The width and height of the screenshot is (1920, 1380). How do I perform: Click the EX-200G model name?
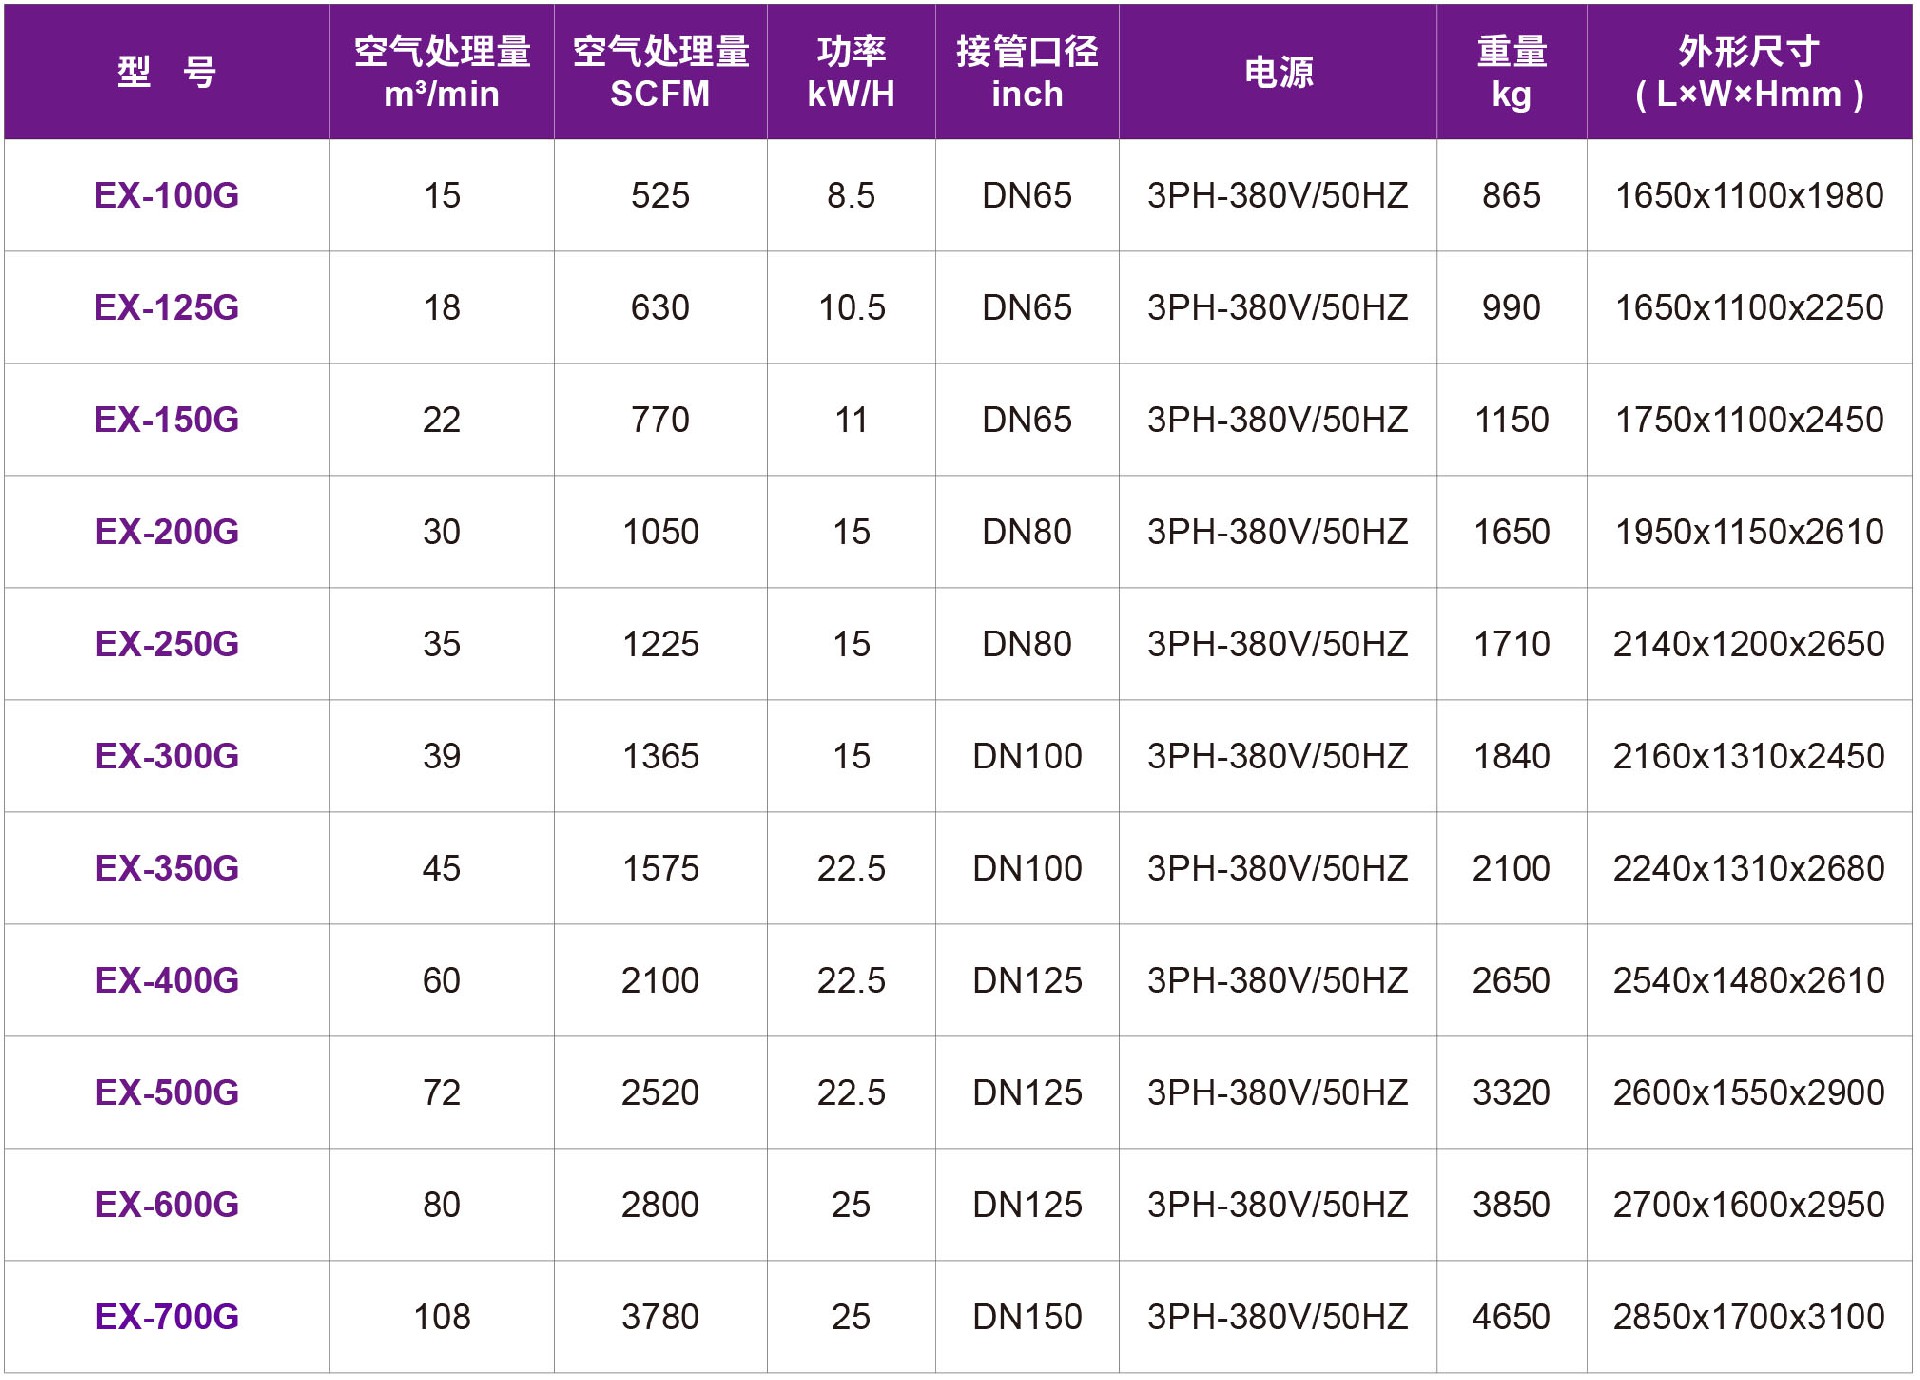coord(167,531)
